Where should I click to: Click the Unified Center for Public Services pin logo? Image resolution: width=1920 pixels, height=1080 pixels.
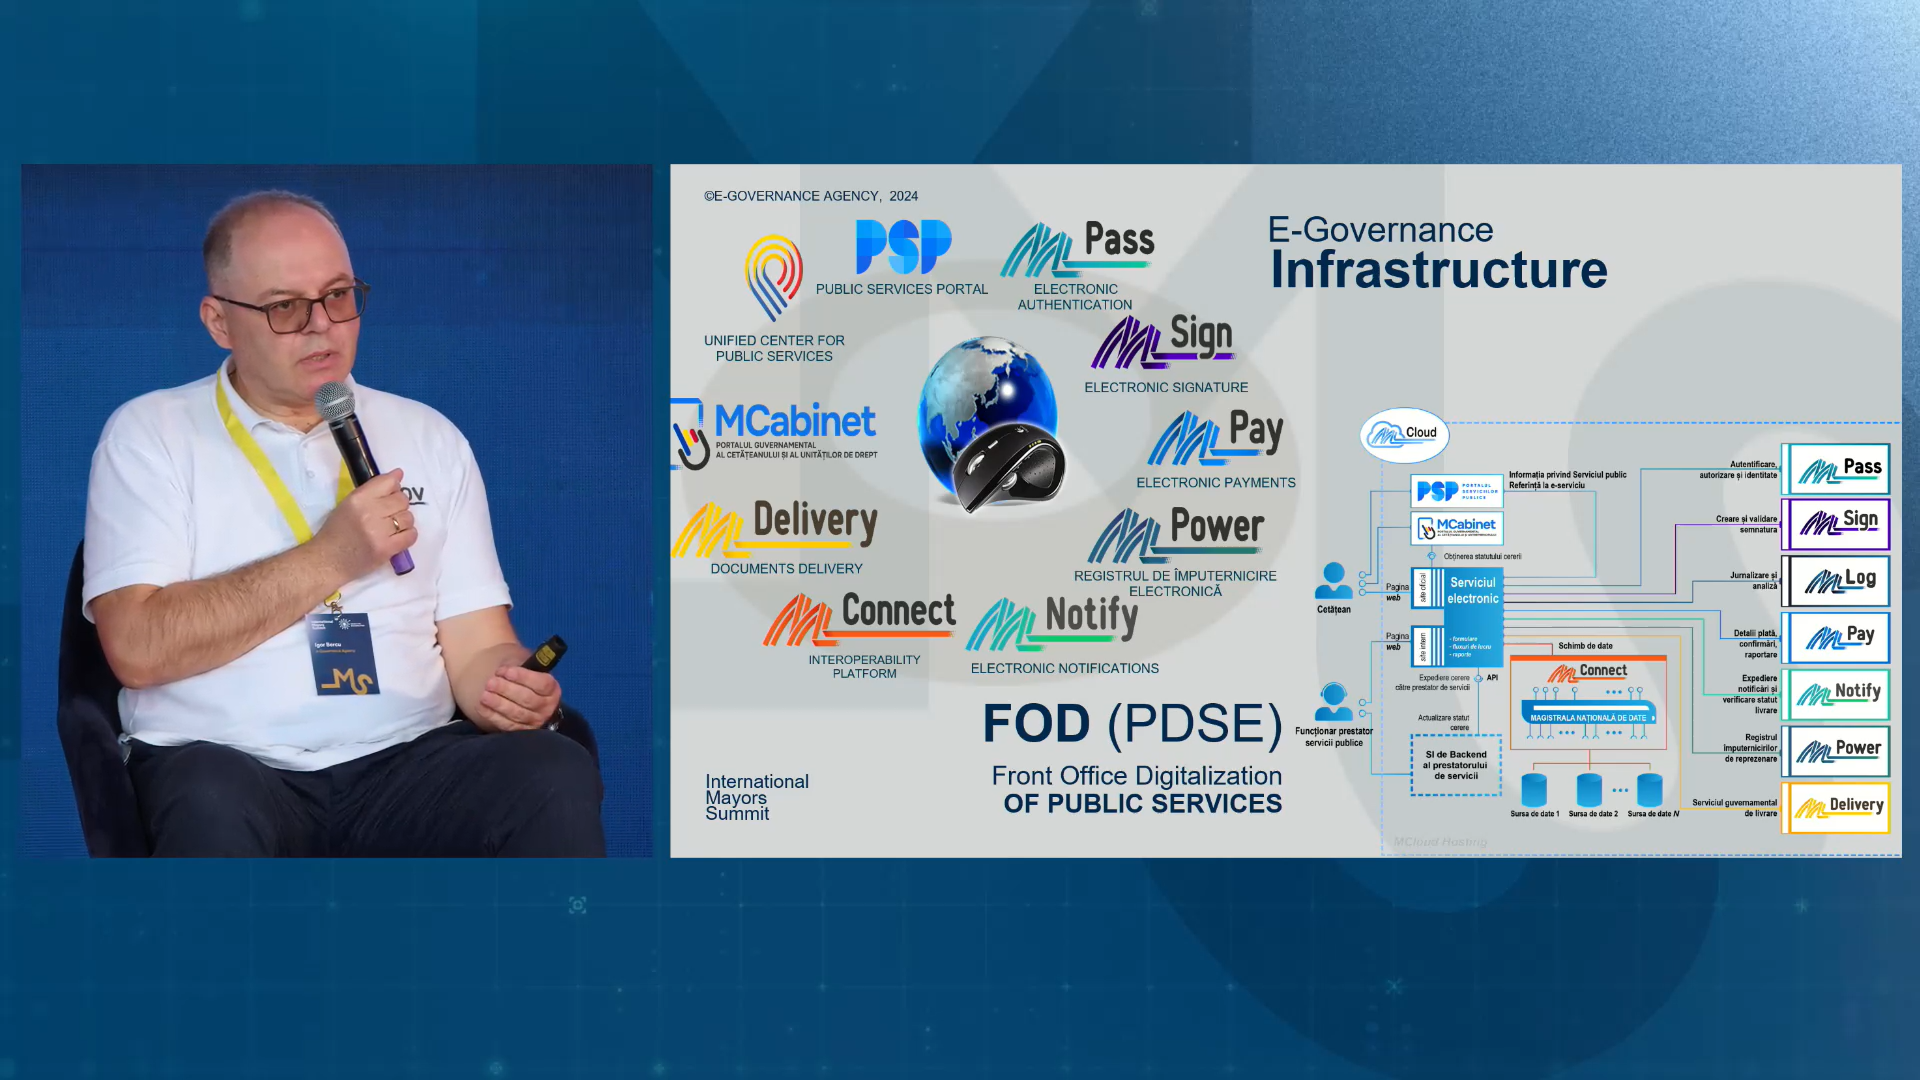[x=773, y=276]
